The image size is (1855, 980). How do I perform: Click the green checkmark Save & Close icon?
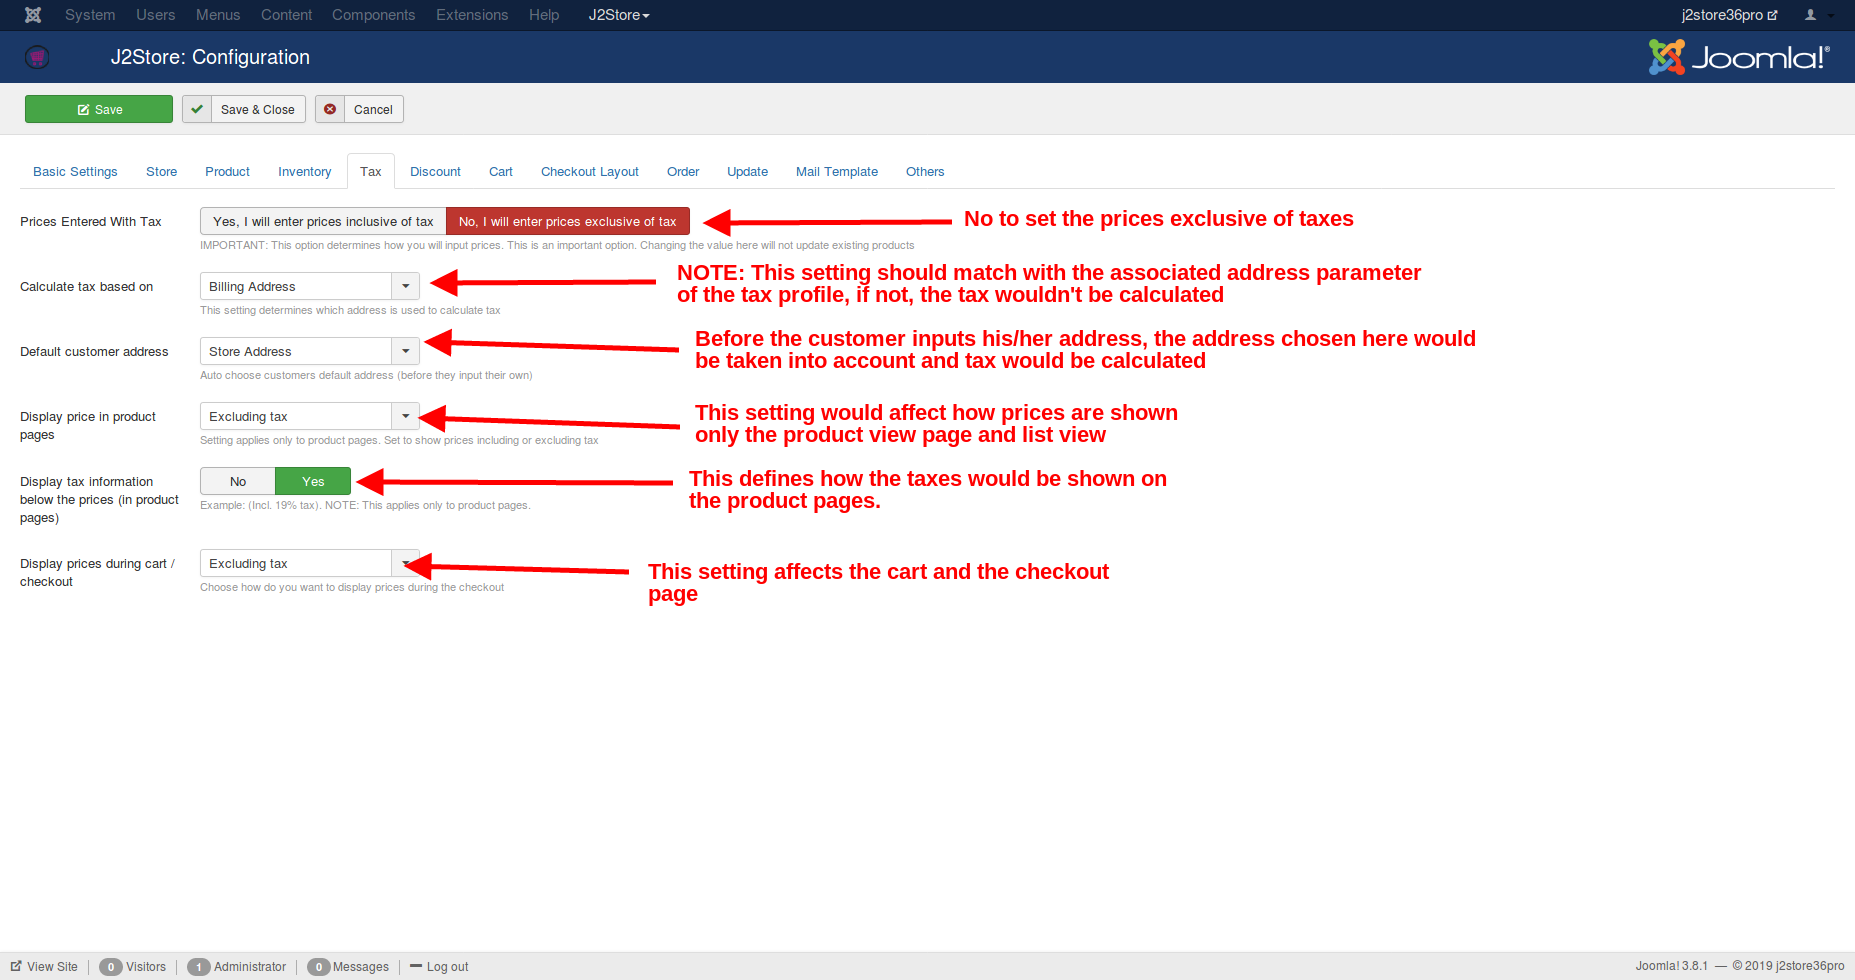pos(197,109)
